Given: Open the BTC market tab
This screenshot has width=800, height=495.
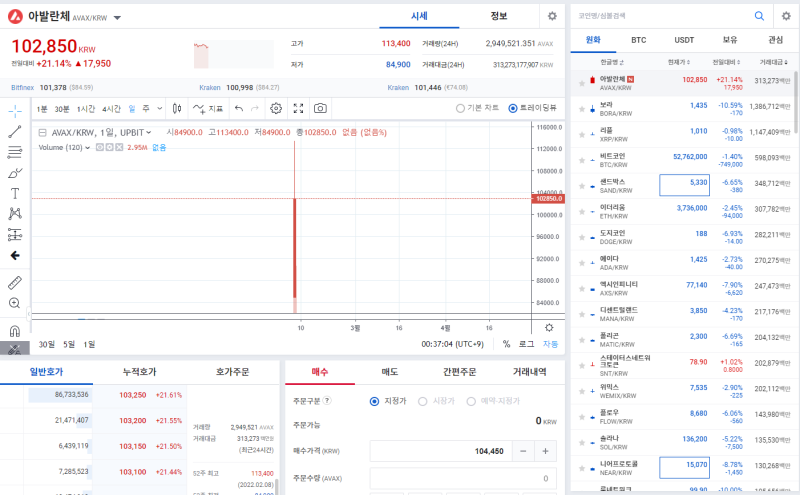Looking at the screenshot, I should [638, 40].
